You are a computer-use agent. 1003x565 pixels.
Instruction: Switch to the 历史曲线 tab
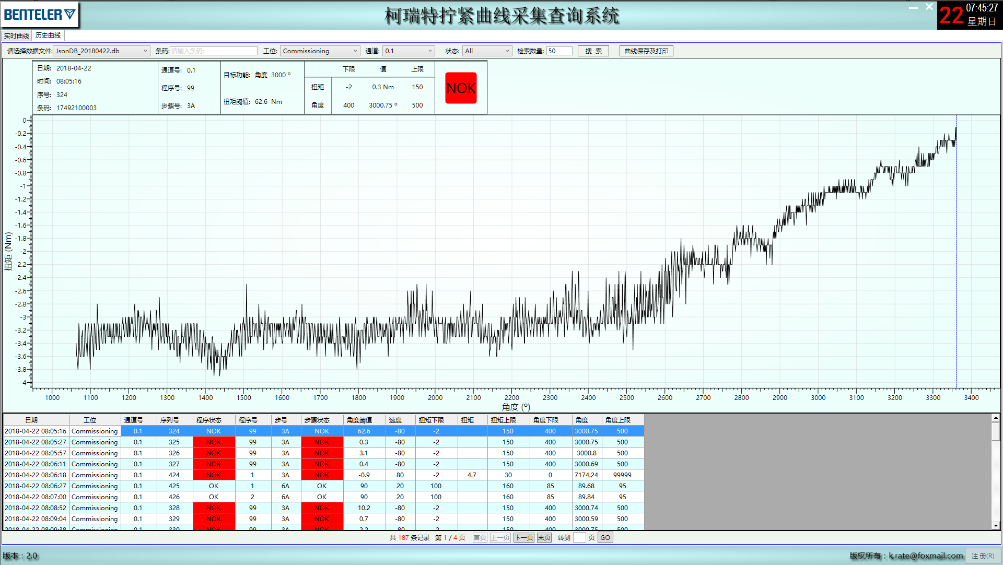coord(48,36)
